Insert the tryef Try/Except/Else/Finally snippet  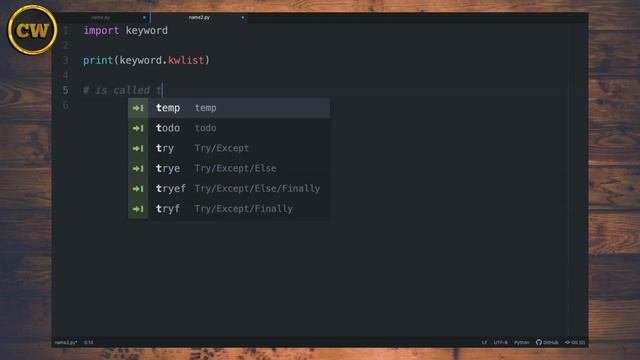point(229,189)
